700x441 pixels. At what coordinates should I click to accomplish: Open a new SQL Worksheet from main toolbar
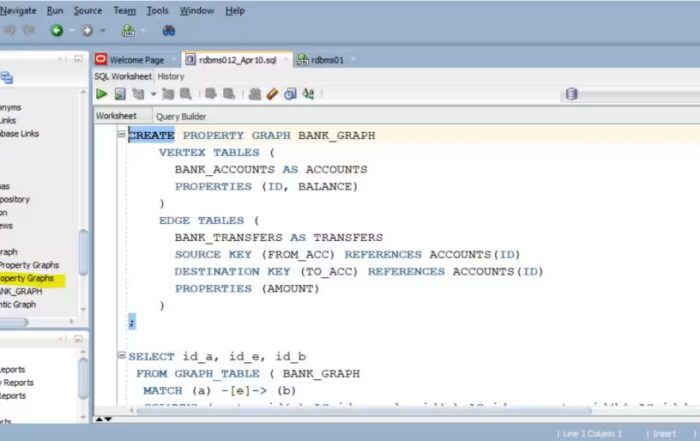pyautogui.click(x=128, y=30)
